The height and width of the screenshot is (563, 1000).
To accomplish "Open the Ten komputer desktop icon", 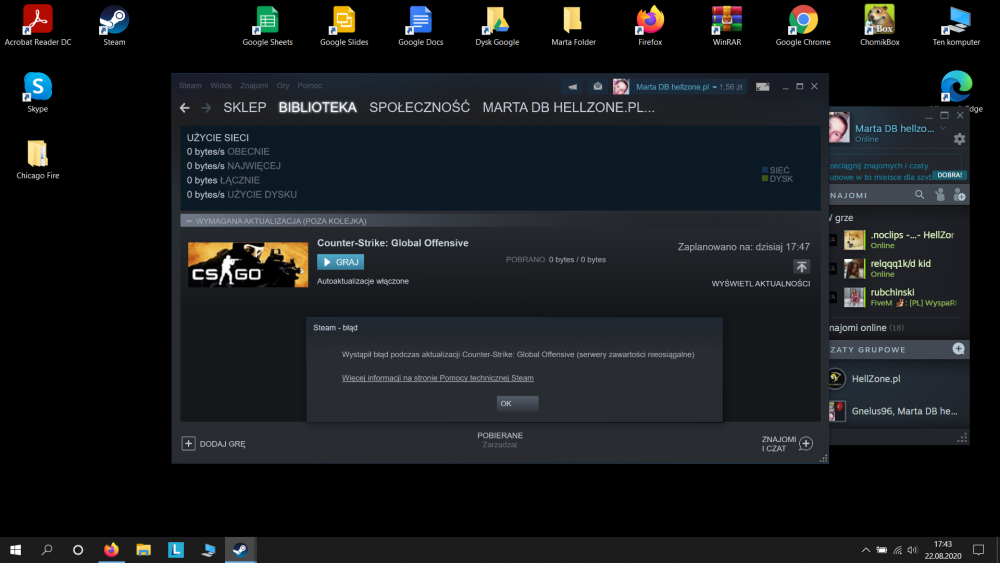I will coord(956,26).
